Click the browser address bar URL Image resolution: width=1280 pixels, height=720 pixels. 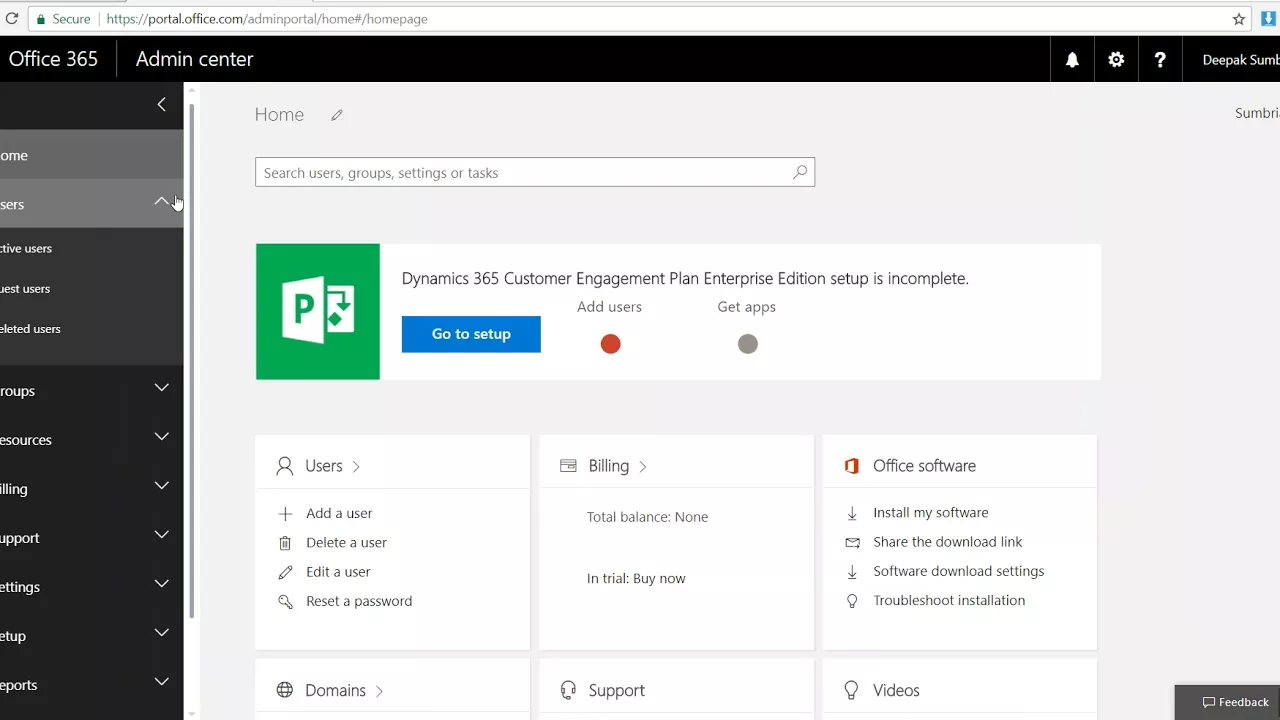[267, 19]
